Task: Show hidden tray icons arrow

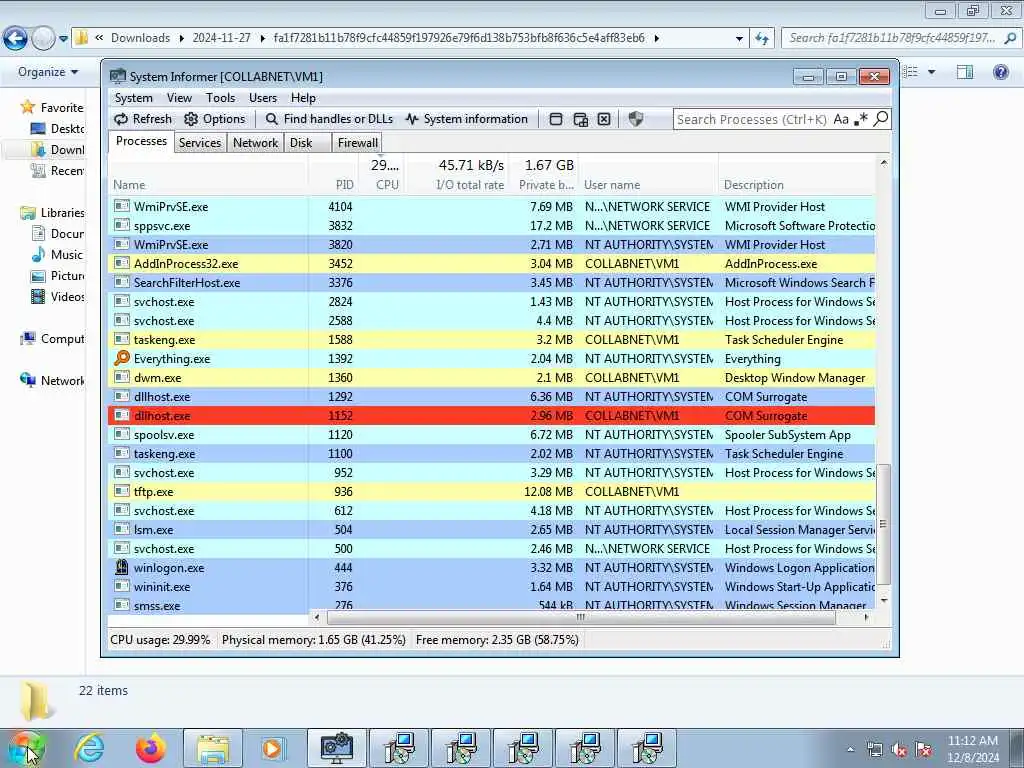Action: (x=850, y=750)
